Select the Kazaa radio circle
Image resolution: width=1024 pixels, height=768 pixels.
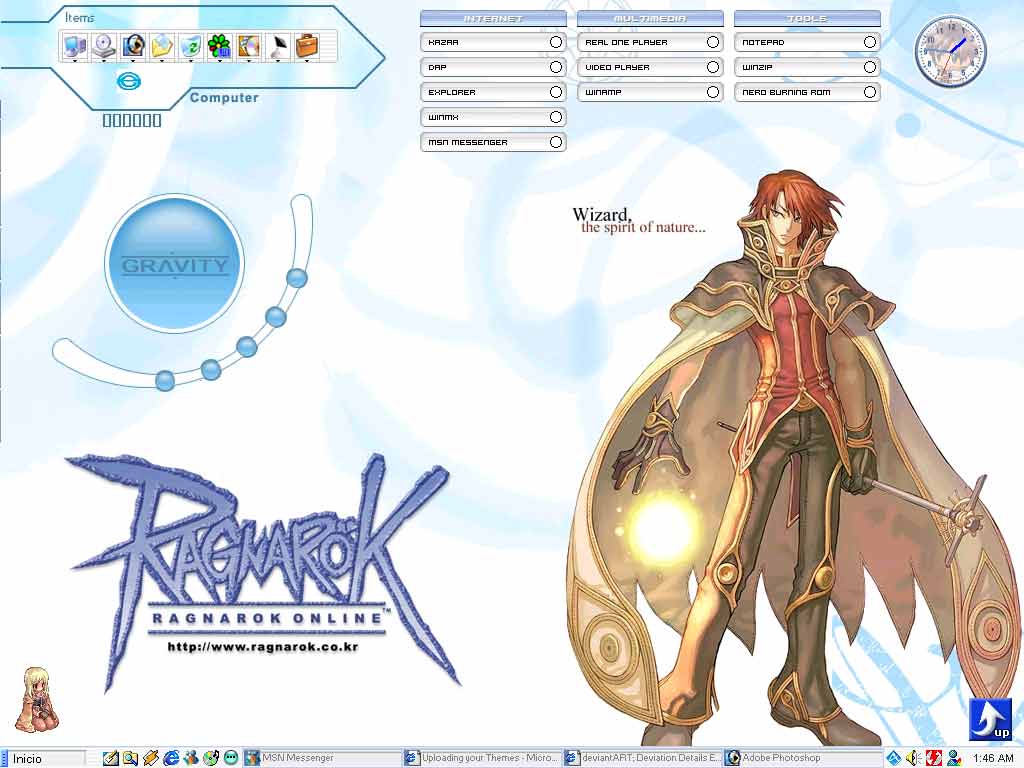556,42
